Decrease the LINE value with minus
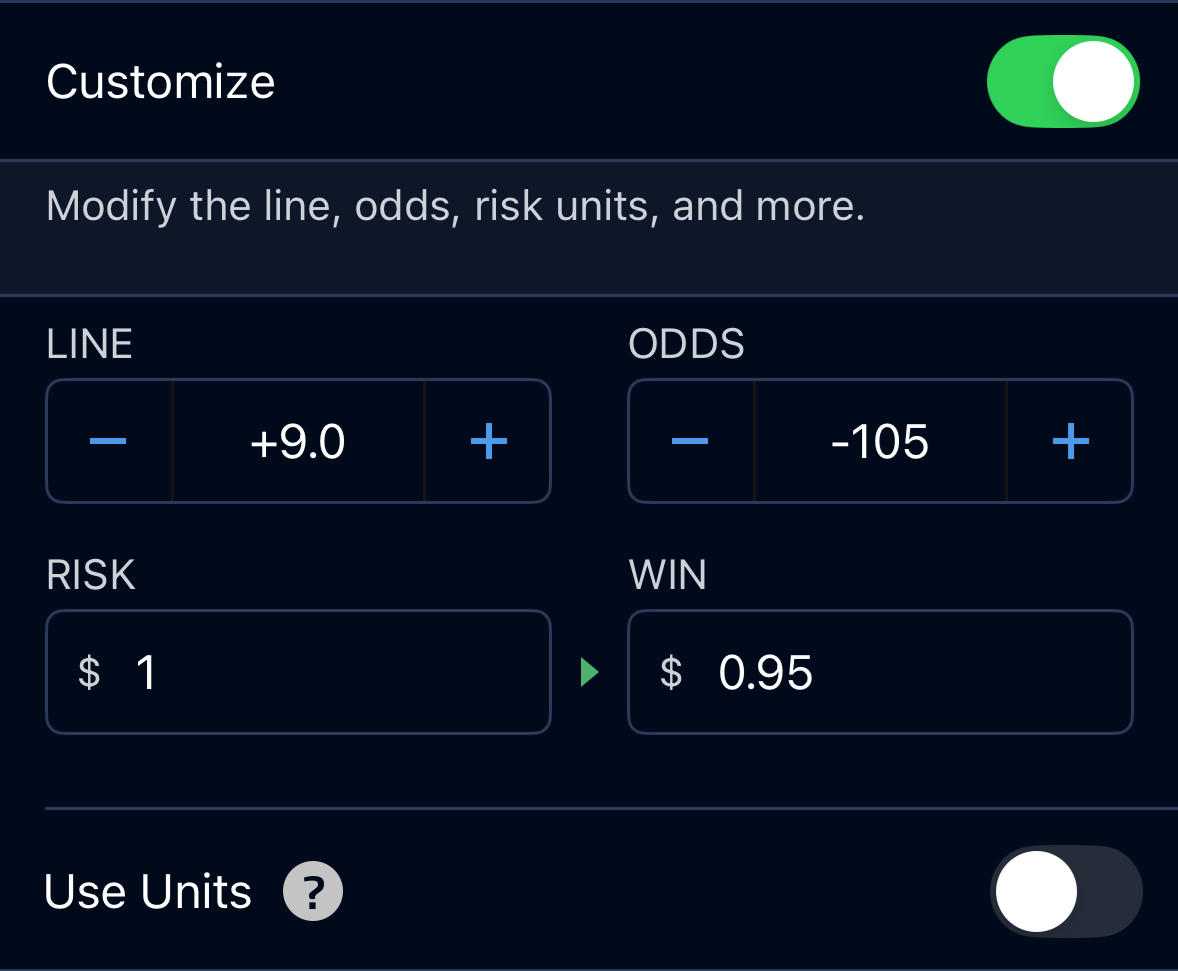This screenshot has height=971, width=1178. pyautogui.click(x=109, y=441)
